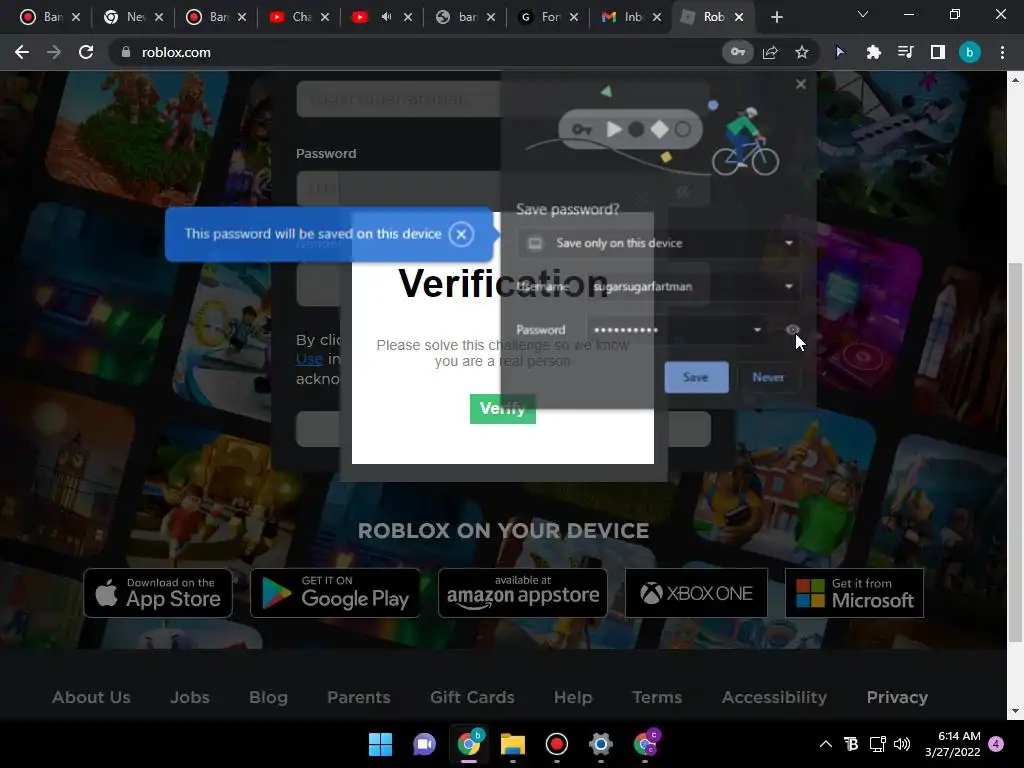Close the Roblox tab
Image resolution: width=1024 pixels, height=768 pixels.
[x=739, y=17]
